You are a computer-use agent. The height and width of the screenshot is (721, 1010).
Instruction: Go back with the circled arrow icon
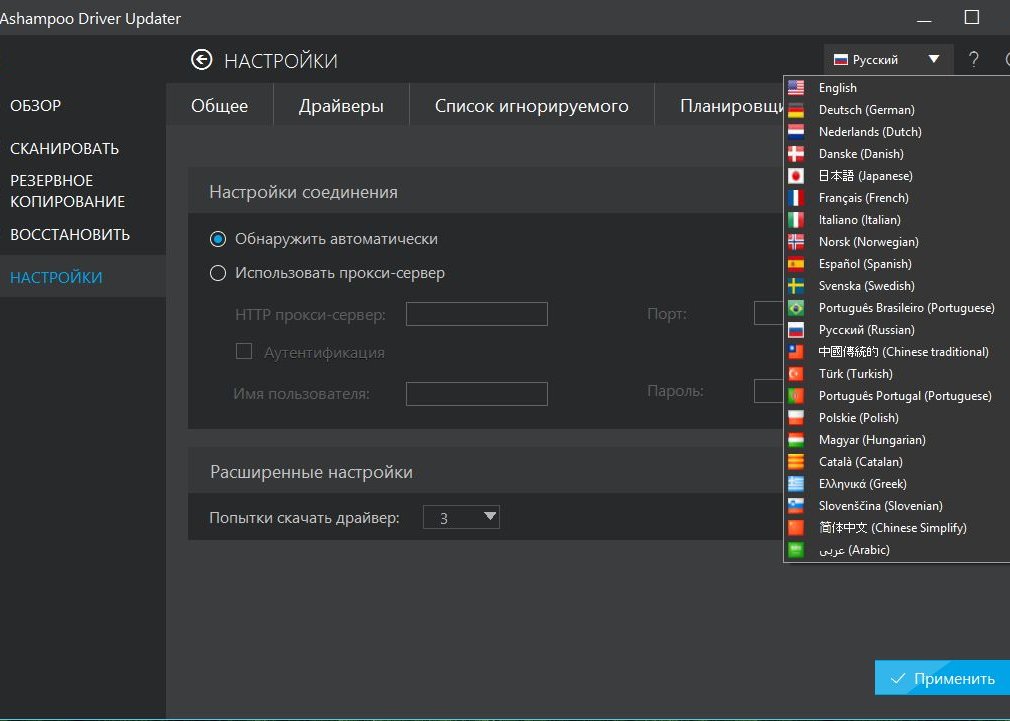pos(202,60)
